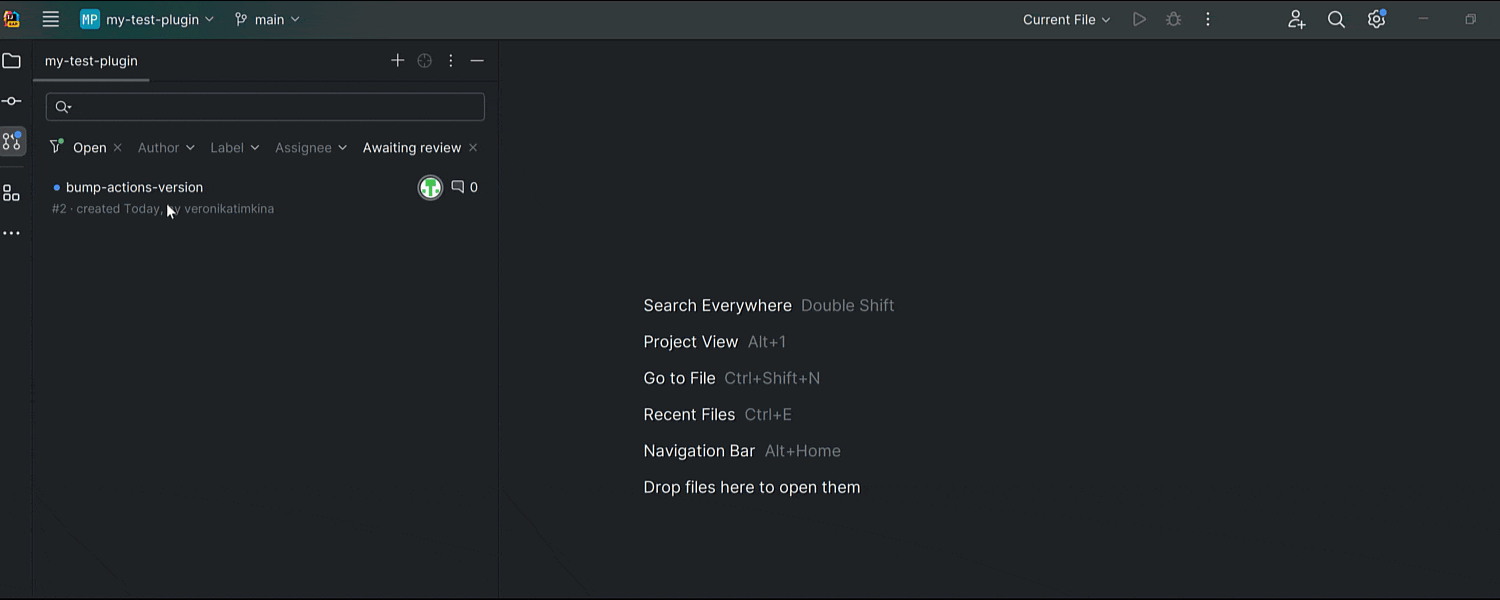The height and width of the screenshot is (600, 1500).
Task: Open Search Everywhere with the magnifier icon
Action: tap(1336, 19)
